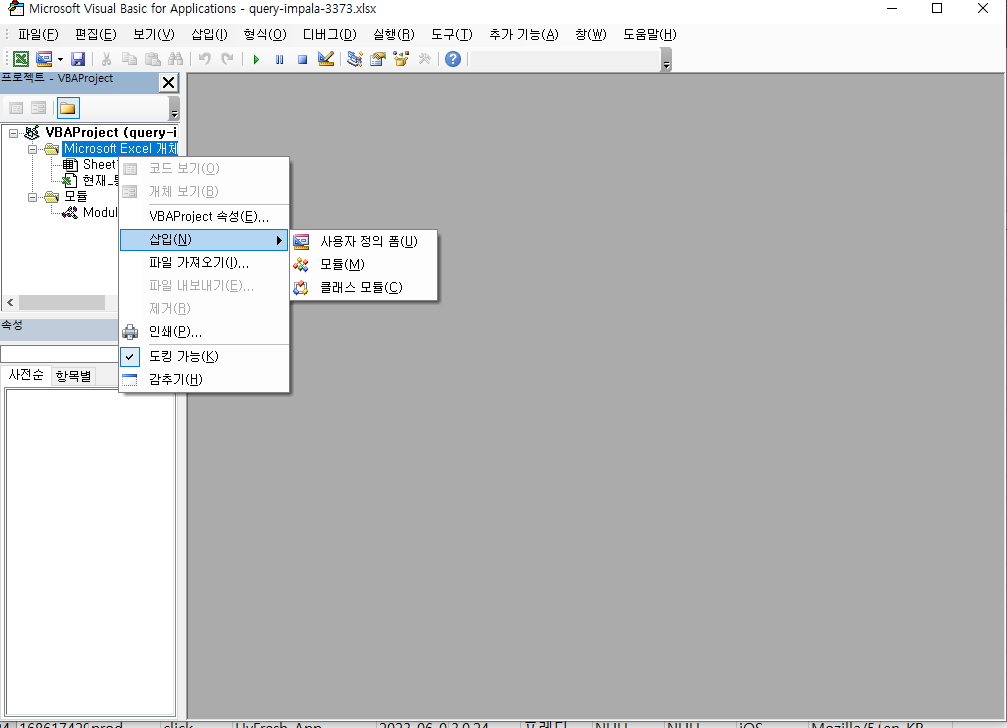The image size is (1007, 728).
Task: Select View Object icon in project panel
Action: [x=39, y=108]
